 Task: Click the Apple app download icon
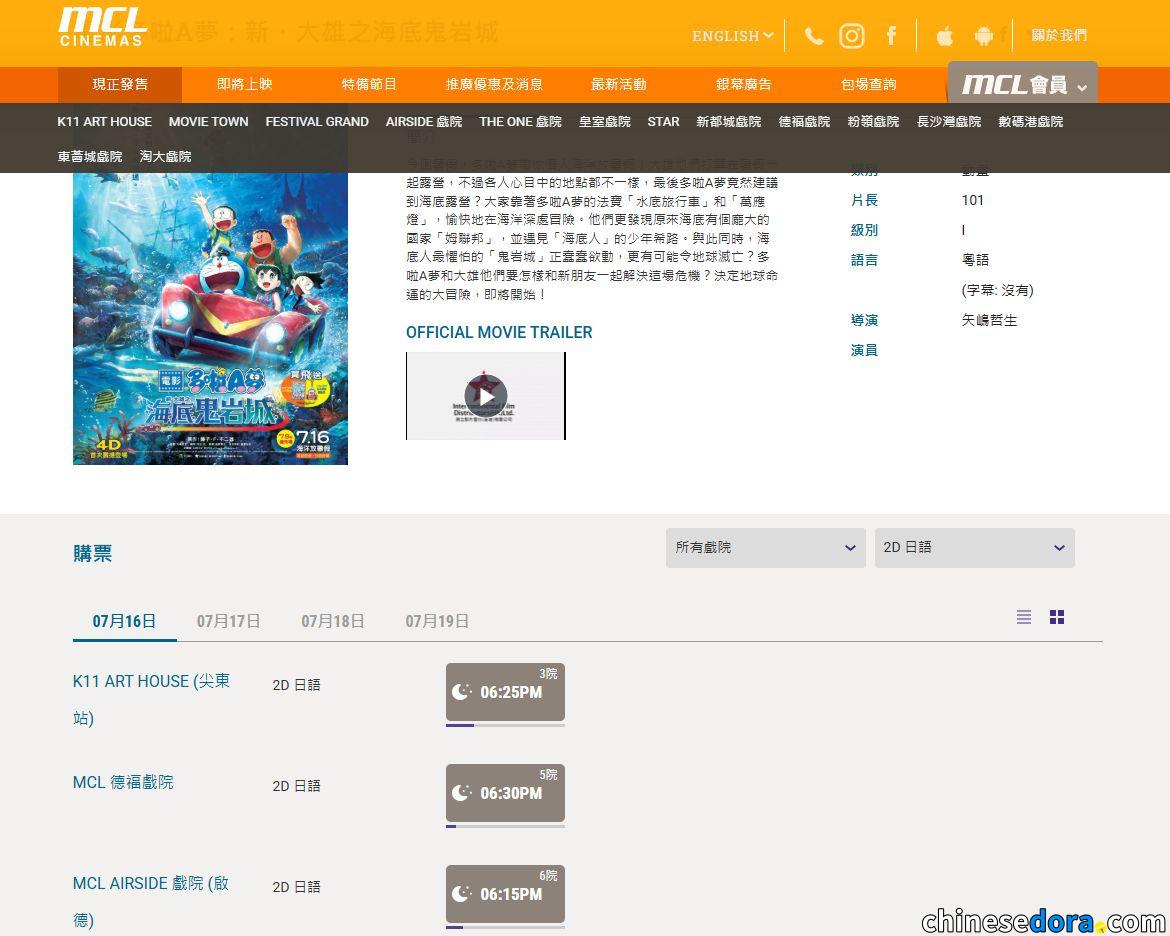pos(945,35)
